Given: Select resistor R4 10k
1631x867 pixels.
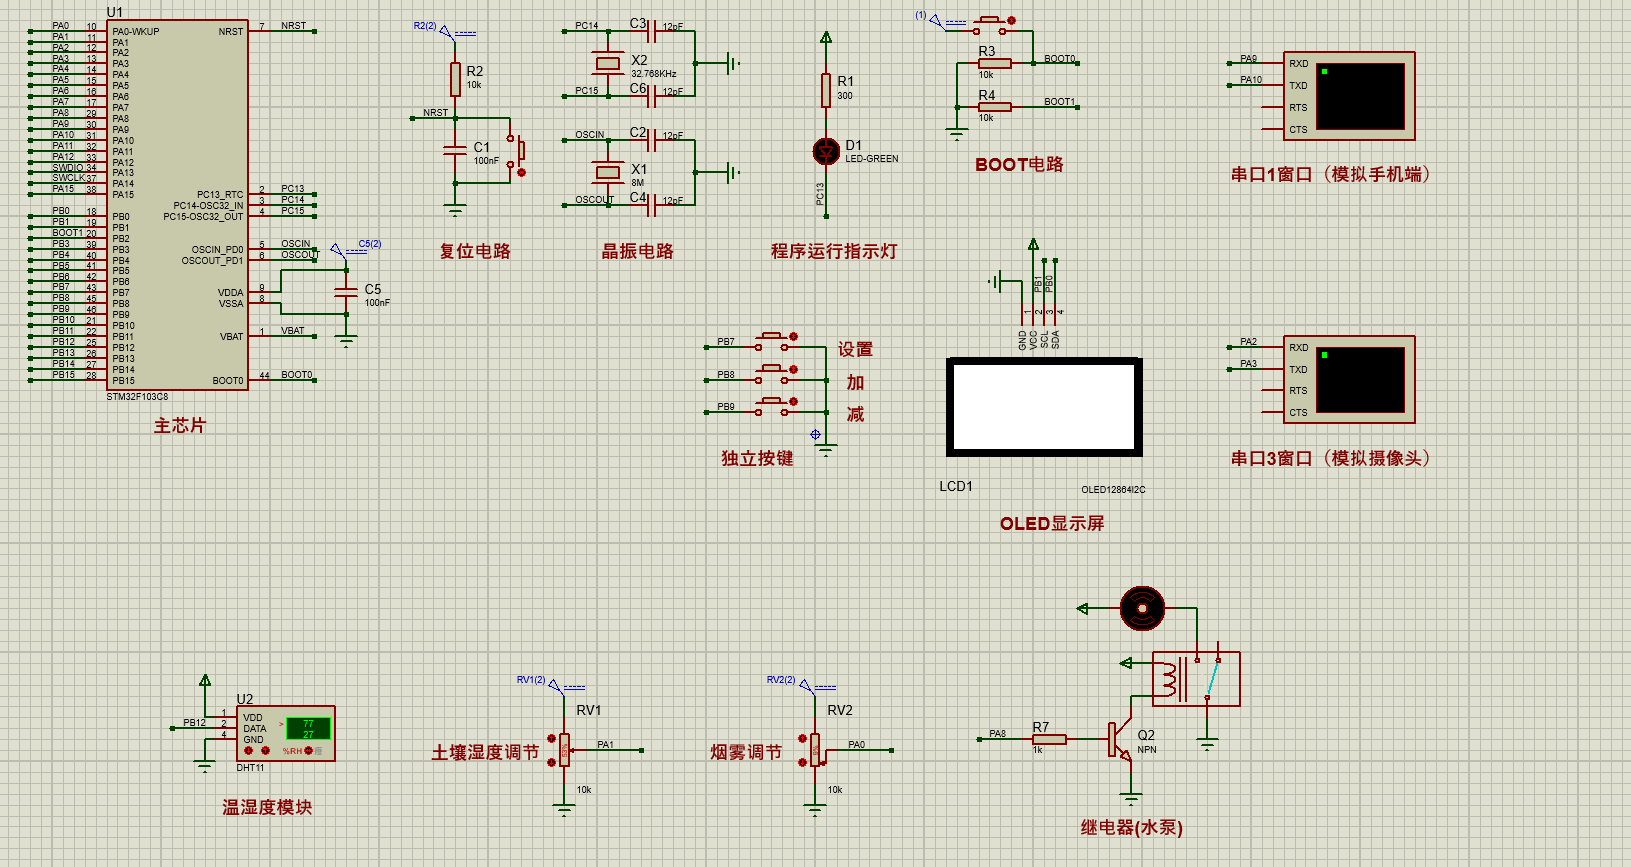Looking at the screenshot, I should [994, 106].
